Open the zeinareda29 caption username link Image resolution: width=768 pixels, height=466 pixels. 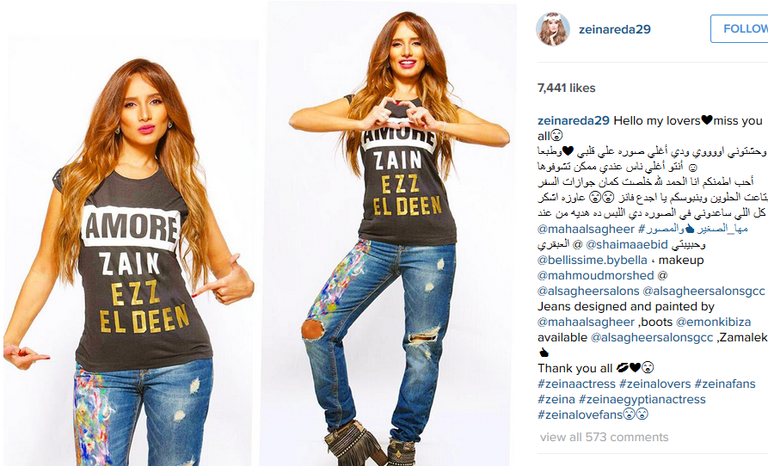[x=573, y=121]
